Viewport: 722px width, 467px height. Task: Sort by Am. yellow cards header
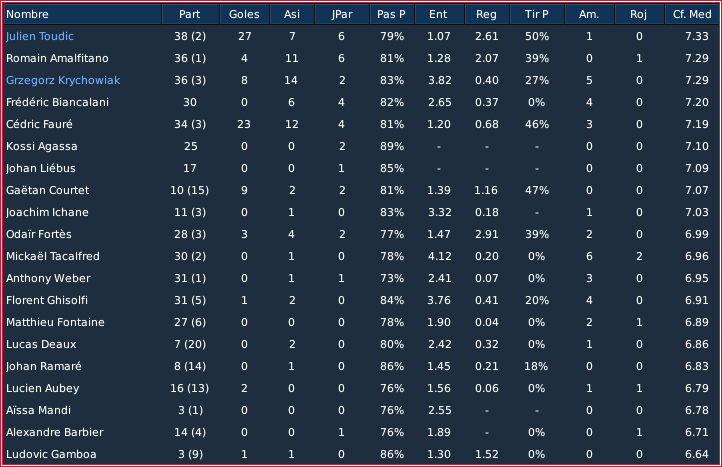[589, 14]
